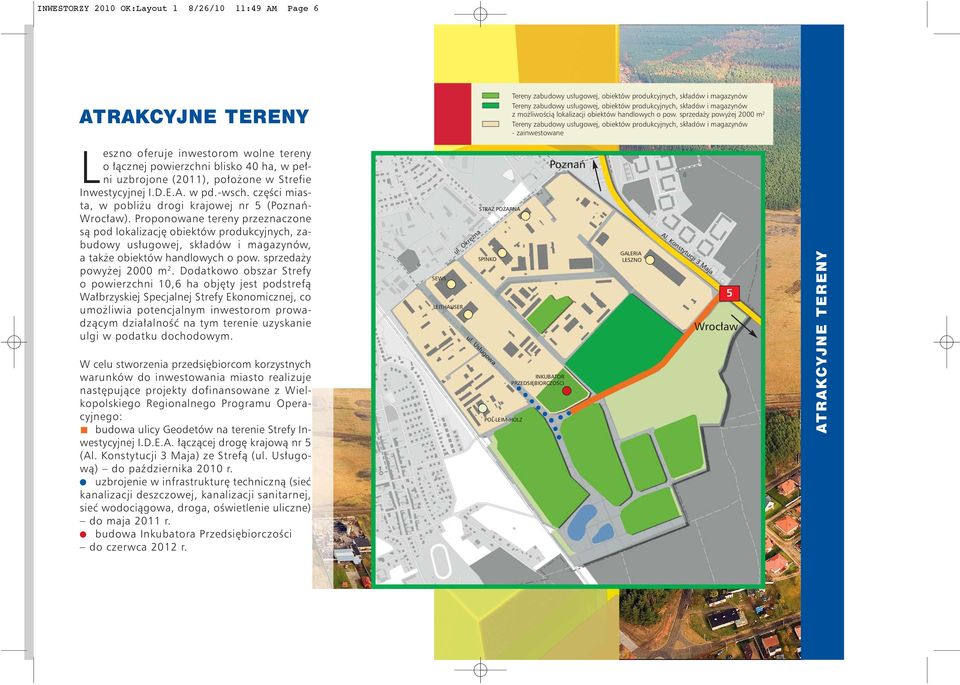Screen dimensions: 960x685
Task: Click legend line mentioning 'powyżej 2000 m²'
Action: 638,114
